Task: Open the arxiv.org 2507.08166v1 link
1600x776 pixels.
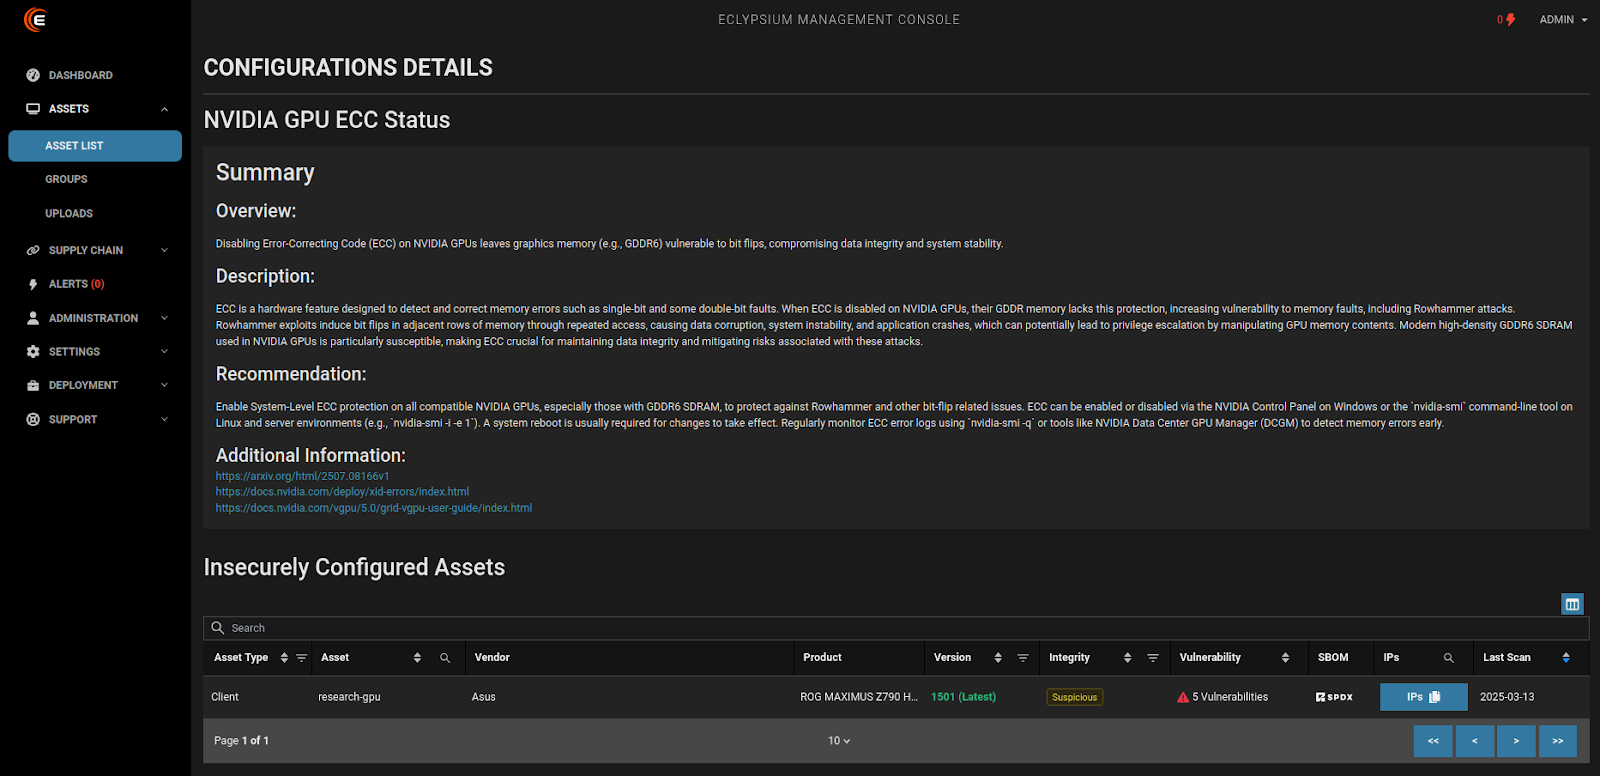Action: [x=302, y=476]
